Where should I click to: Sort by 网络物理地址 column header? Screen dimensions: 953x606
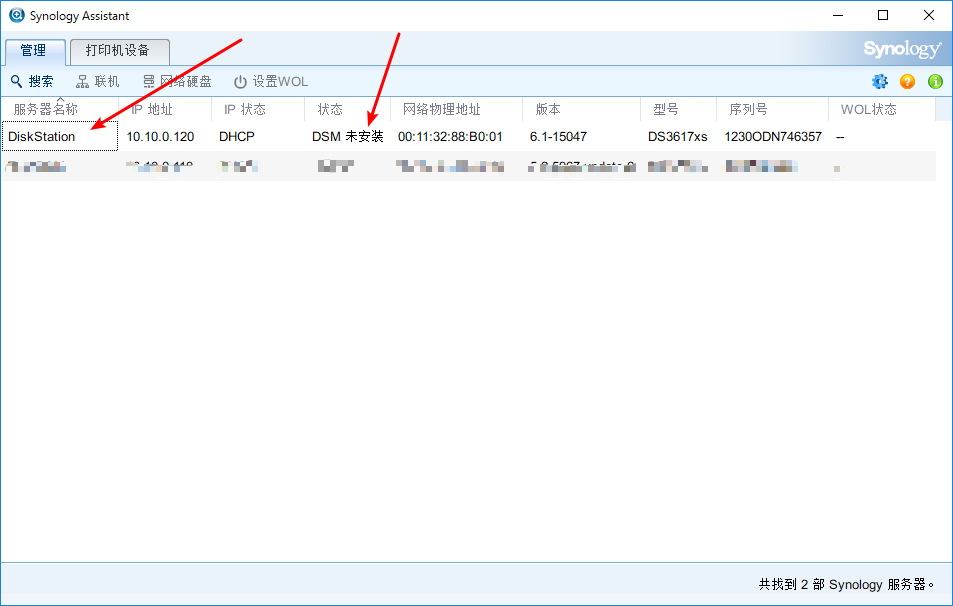point(456,109)
